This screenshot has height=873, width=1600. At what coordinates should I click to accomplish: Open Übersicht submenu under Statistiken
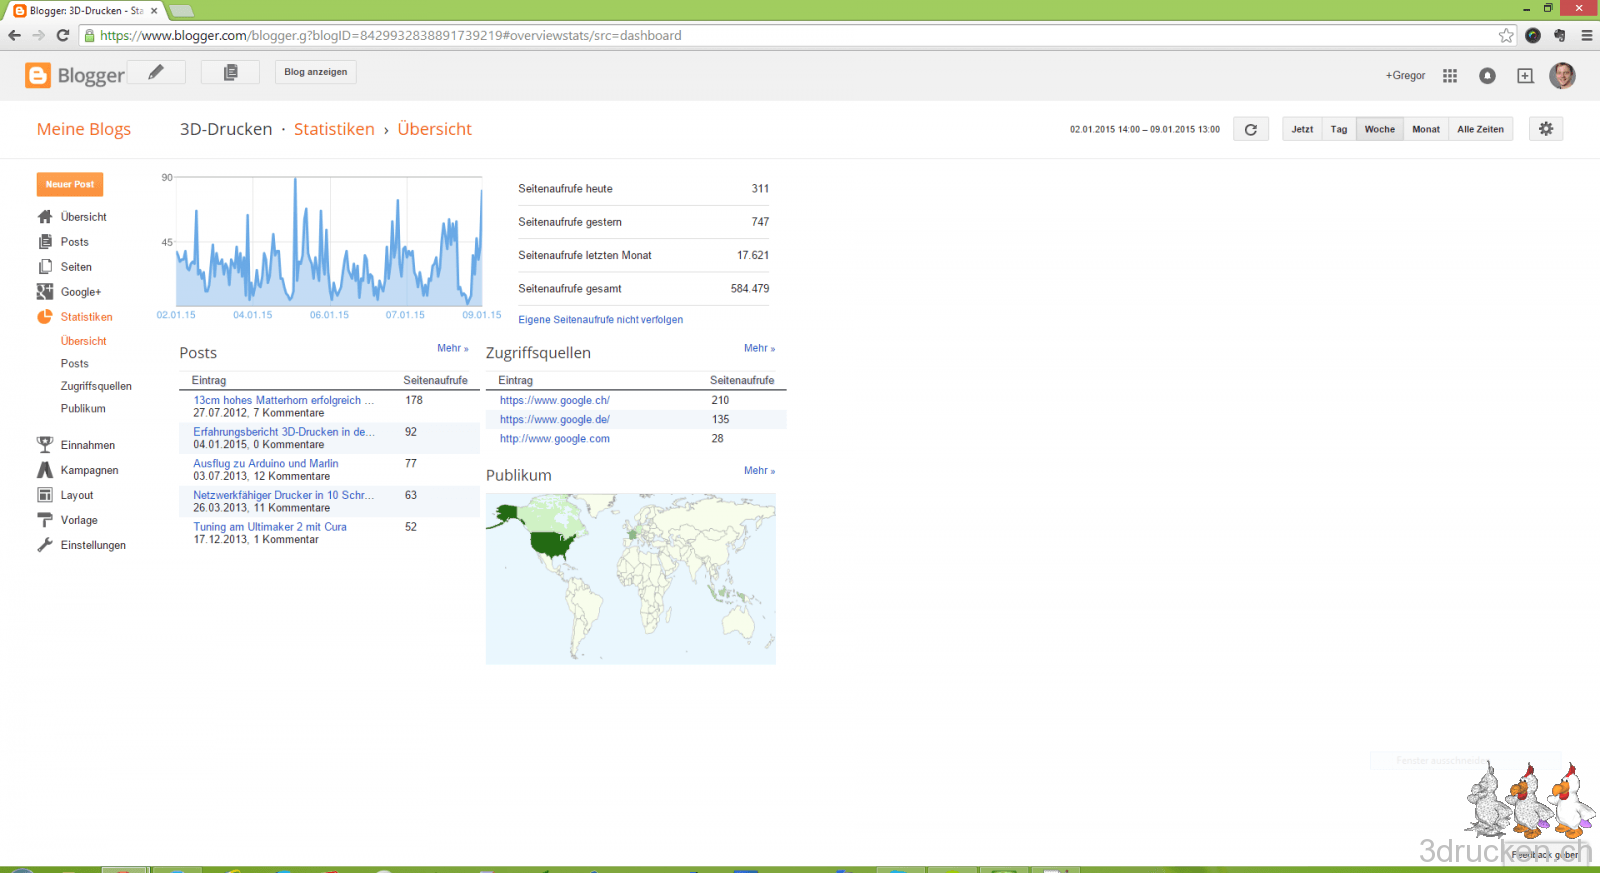click(x=83, y=341)
